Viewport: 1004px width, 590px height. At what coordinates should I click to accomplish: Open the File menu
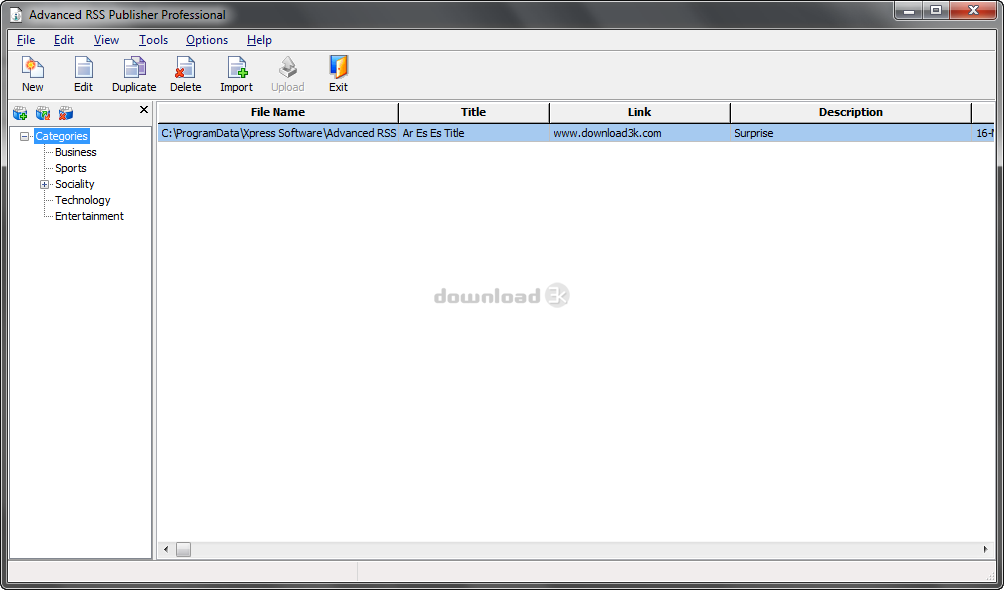point(26,40)
